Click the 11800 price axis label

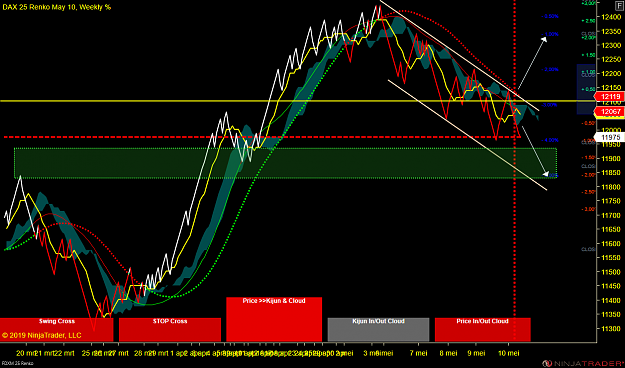(x=610, y=187)
